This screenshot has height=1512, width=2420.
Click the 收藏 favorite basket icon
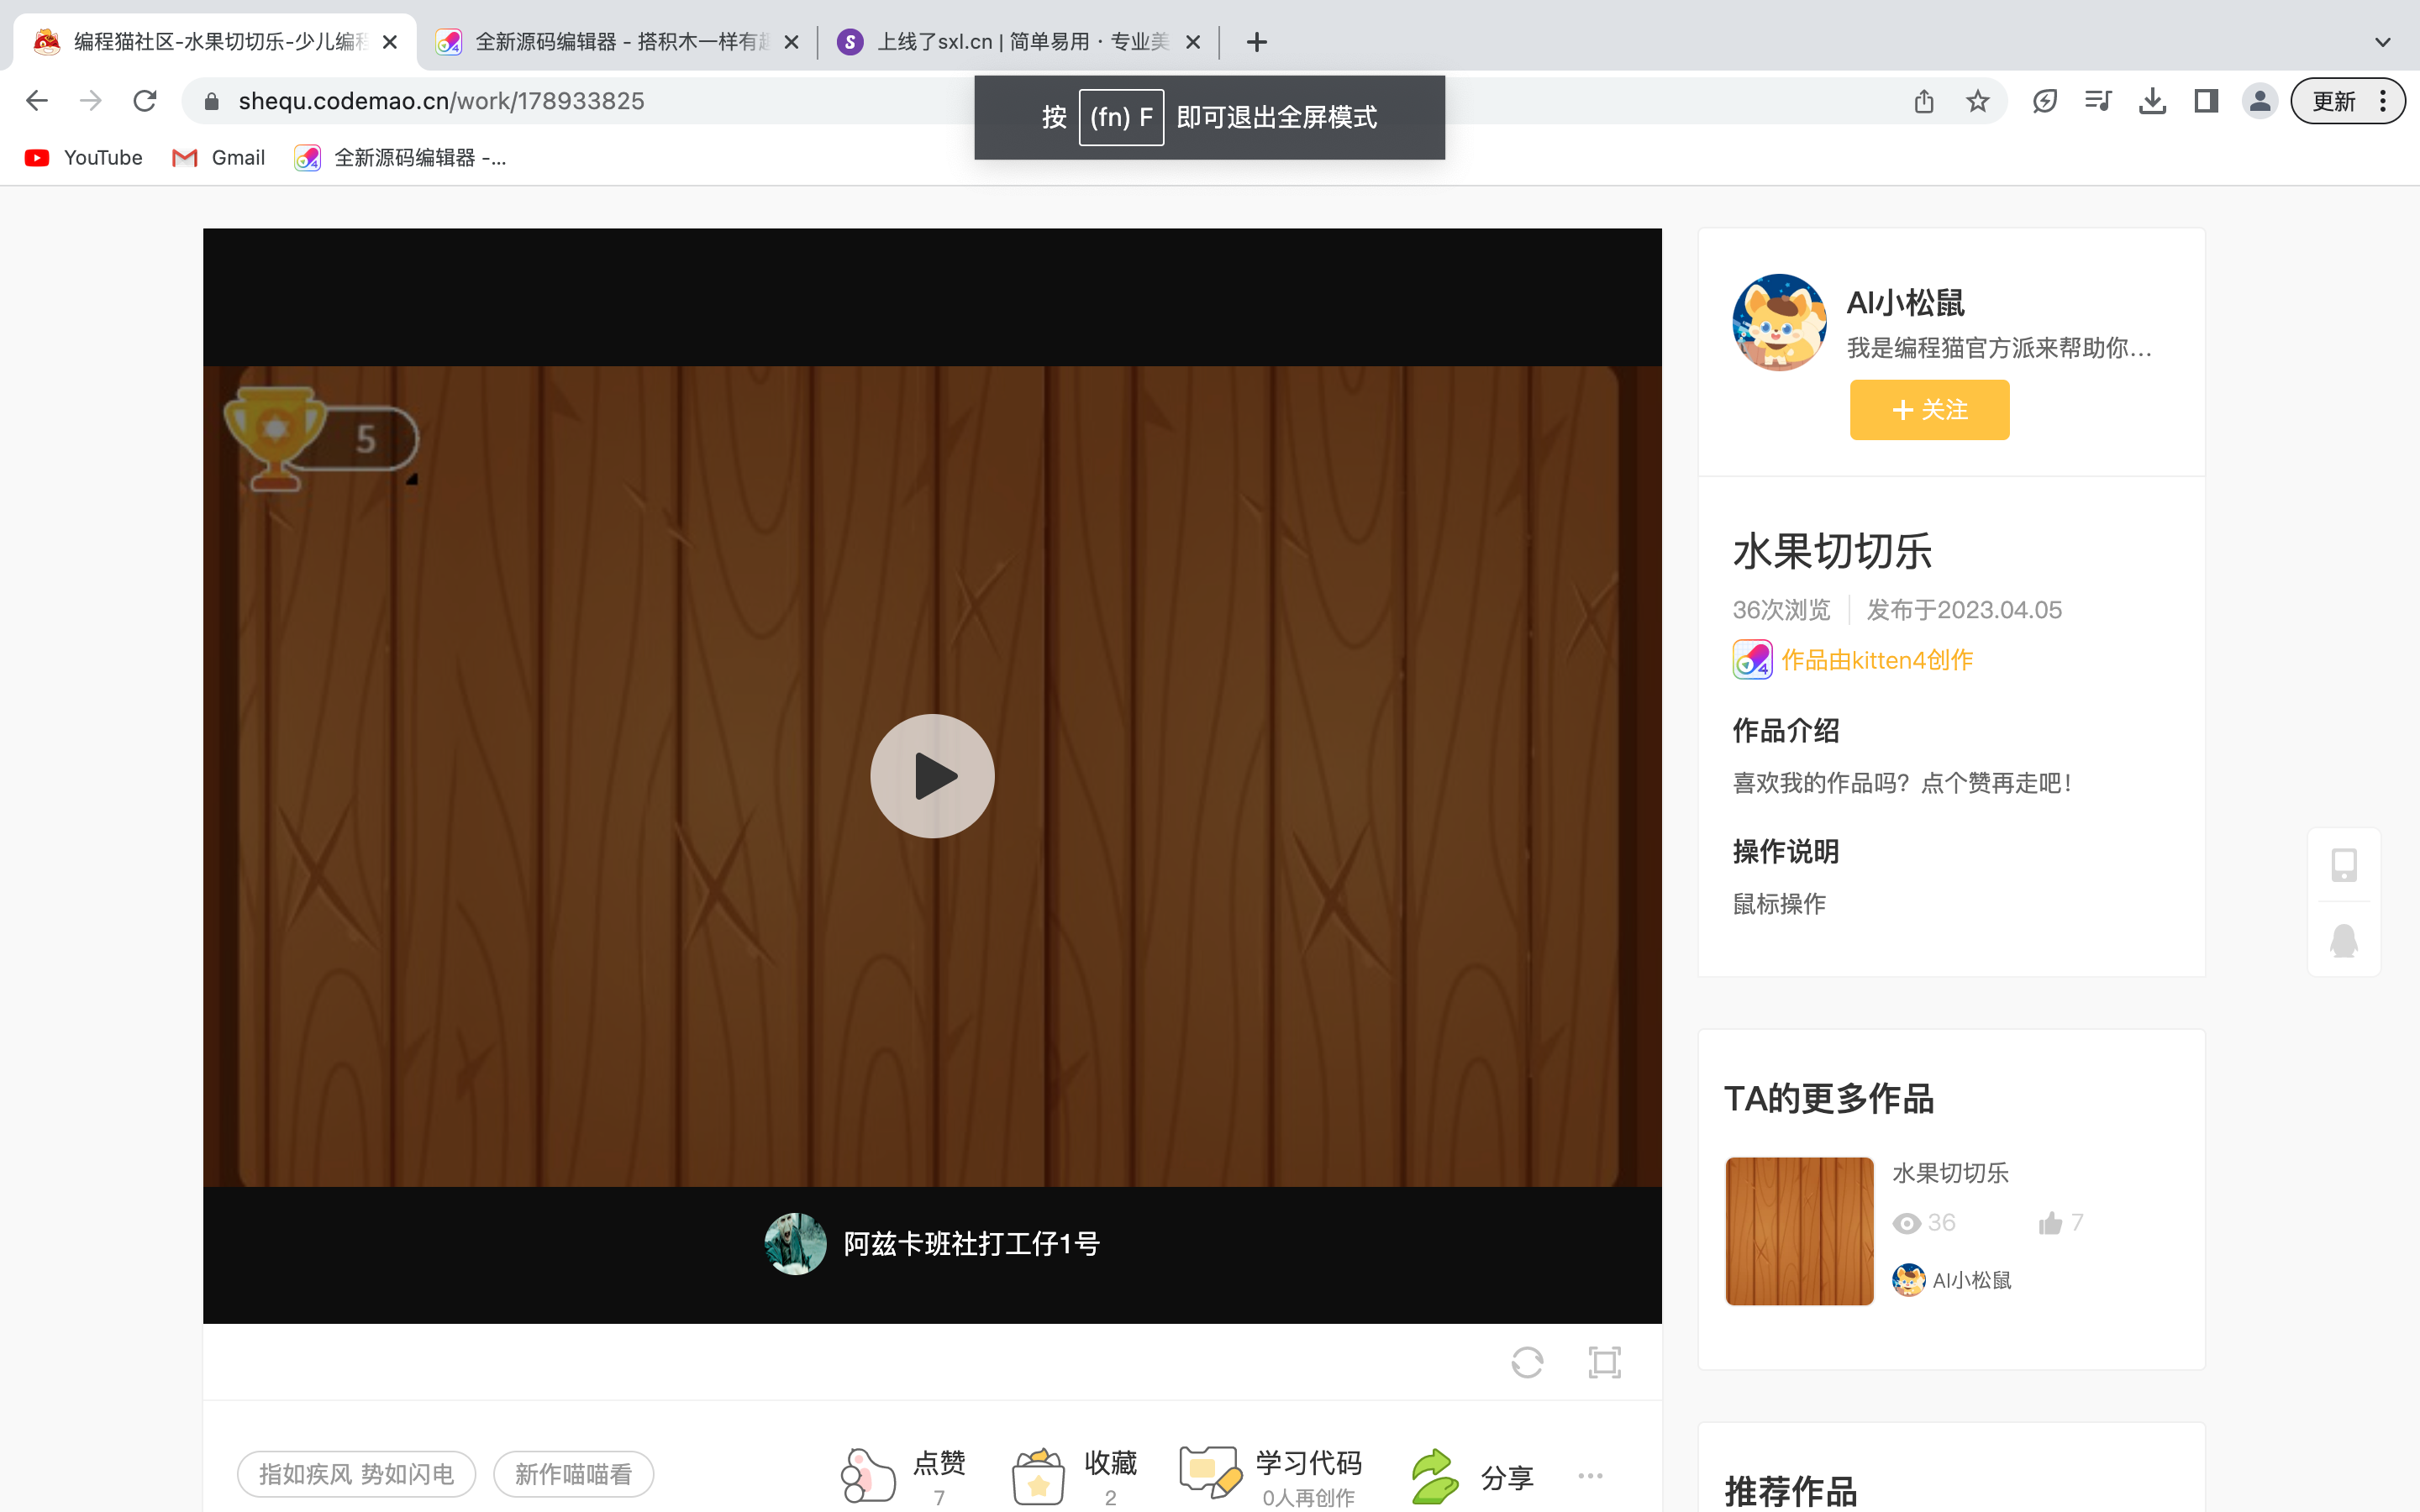(1038, 1475)
